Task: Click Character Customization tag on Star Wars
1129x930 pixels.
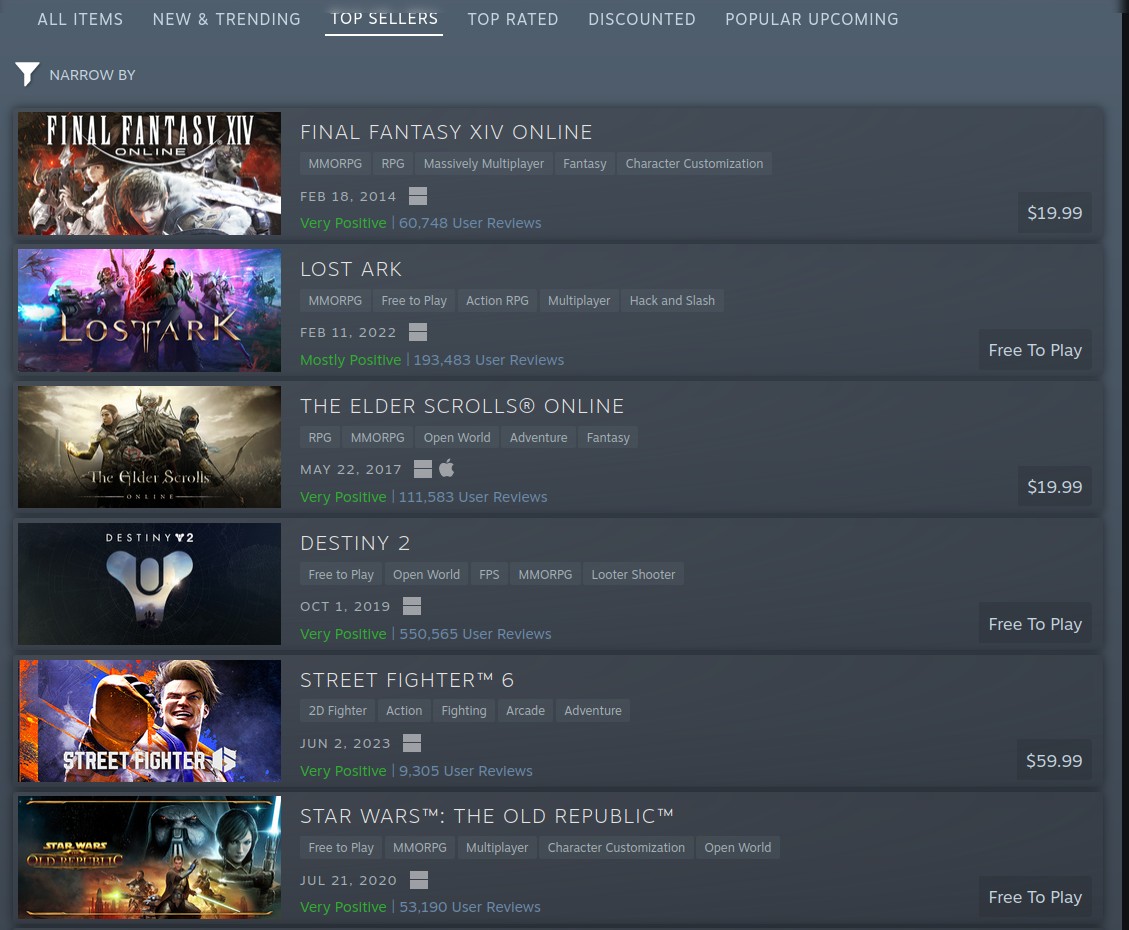Action: coord(616,847)
